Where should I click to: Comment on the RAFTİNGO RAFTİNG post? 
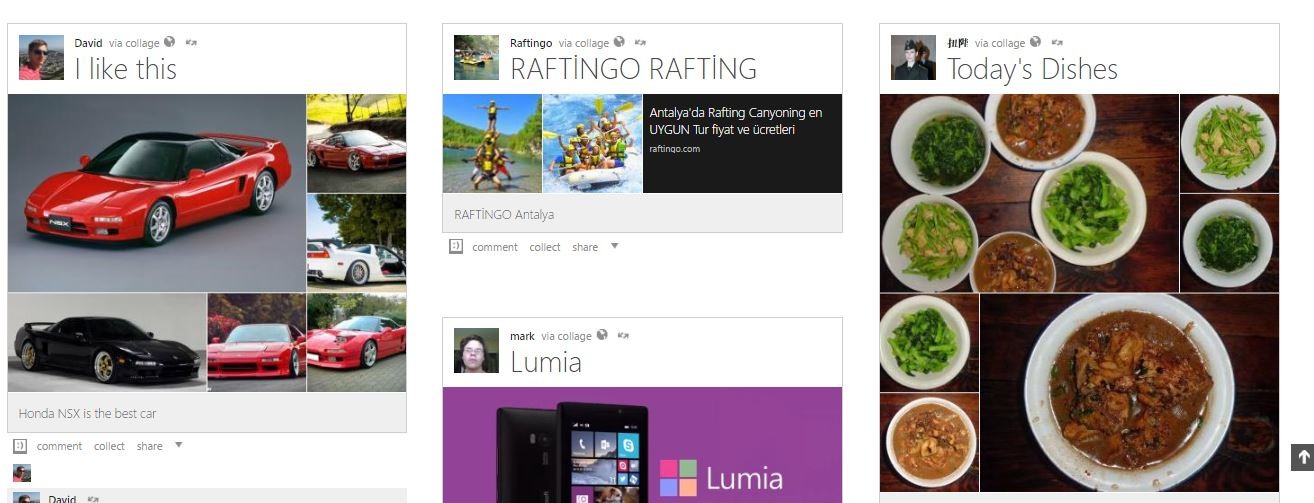(495, 247)
